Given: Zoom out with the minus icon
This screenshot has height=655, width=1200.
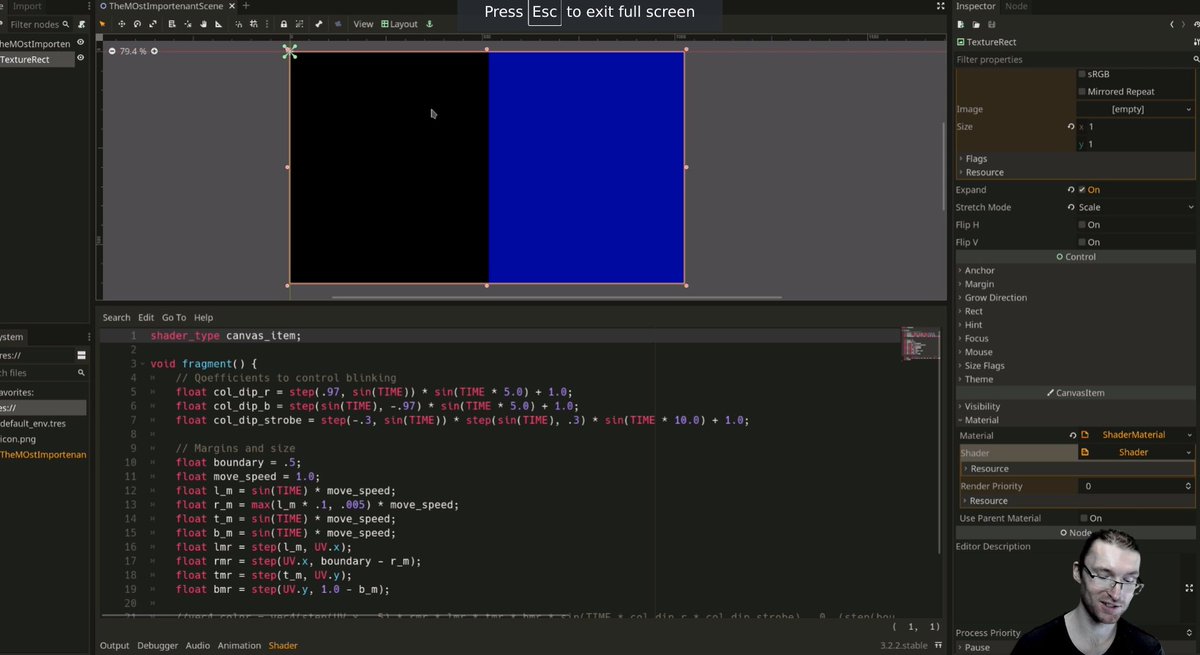Looking at the screenshot, I should coord(111,51).
